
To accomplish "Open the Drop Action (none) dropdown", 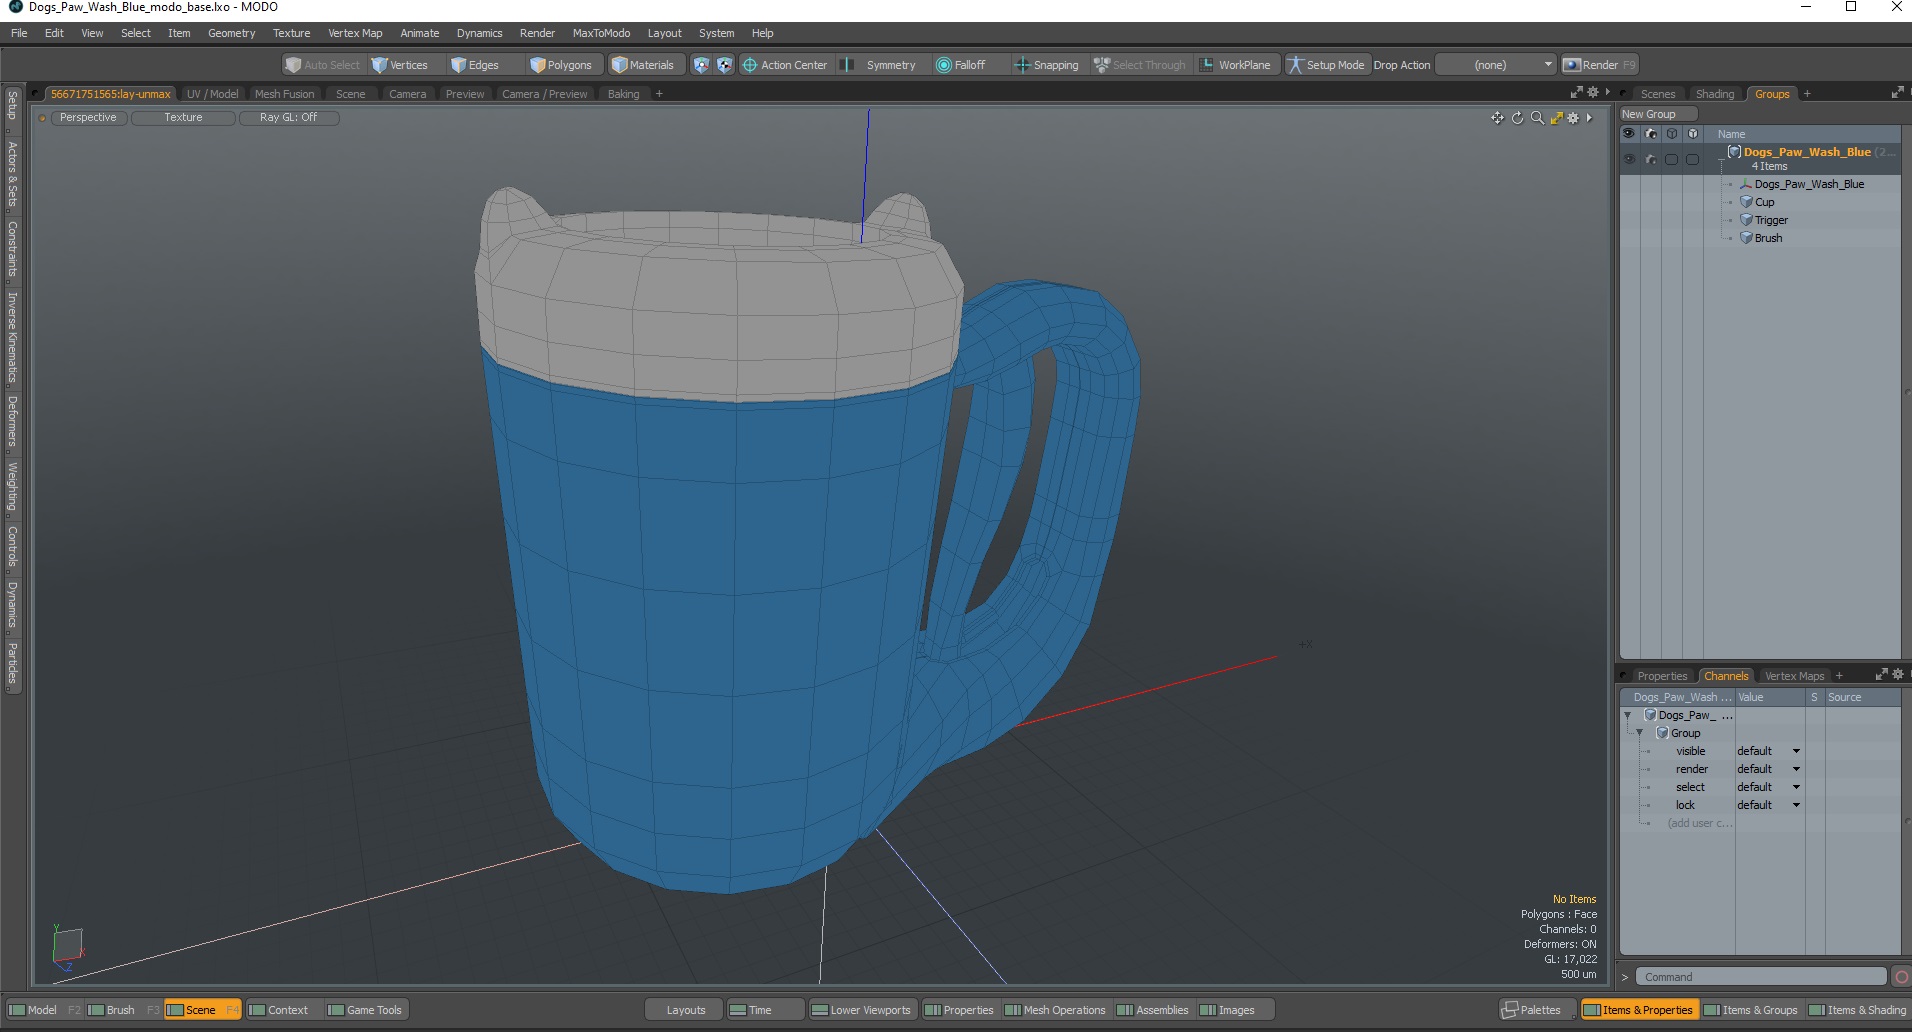I will point(1495,65).
